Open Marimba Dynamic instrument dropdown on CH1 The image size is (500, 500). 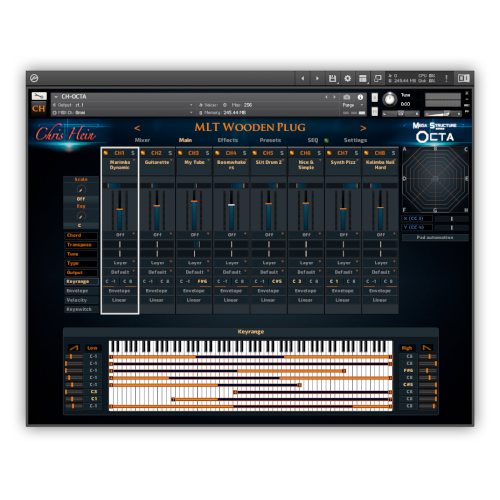(120, 165)
